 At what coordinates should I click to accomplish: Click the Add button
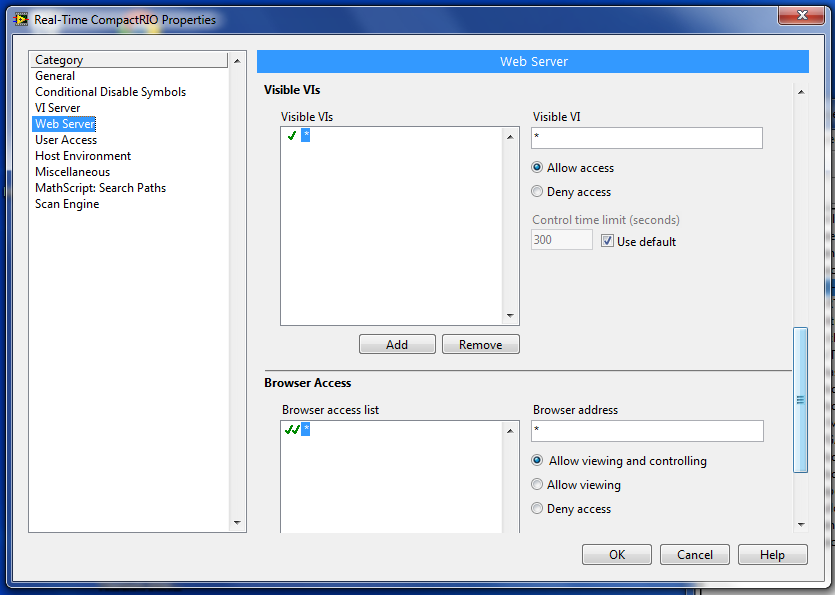pyautogui.click(x=397, y=344)
